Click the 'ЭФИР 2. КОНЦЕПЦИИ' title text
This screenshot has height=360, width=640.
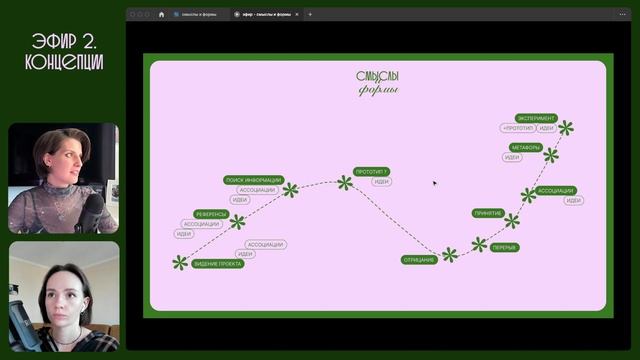click(x=64, y=52)
